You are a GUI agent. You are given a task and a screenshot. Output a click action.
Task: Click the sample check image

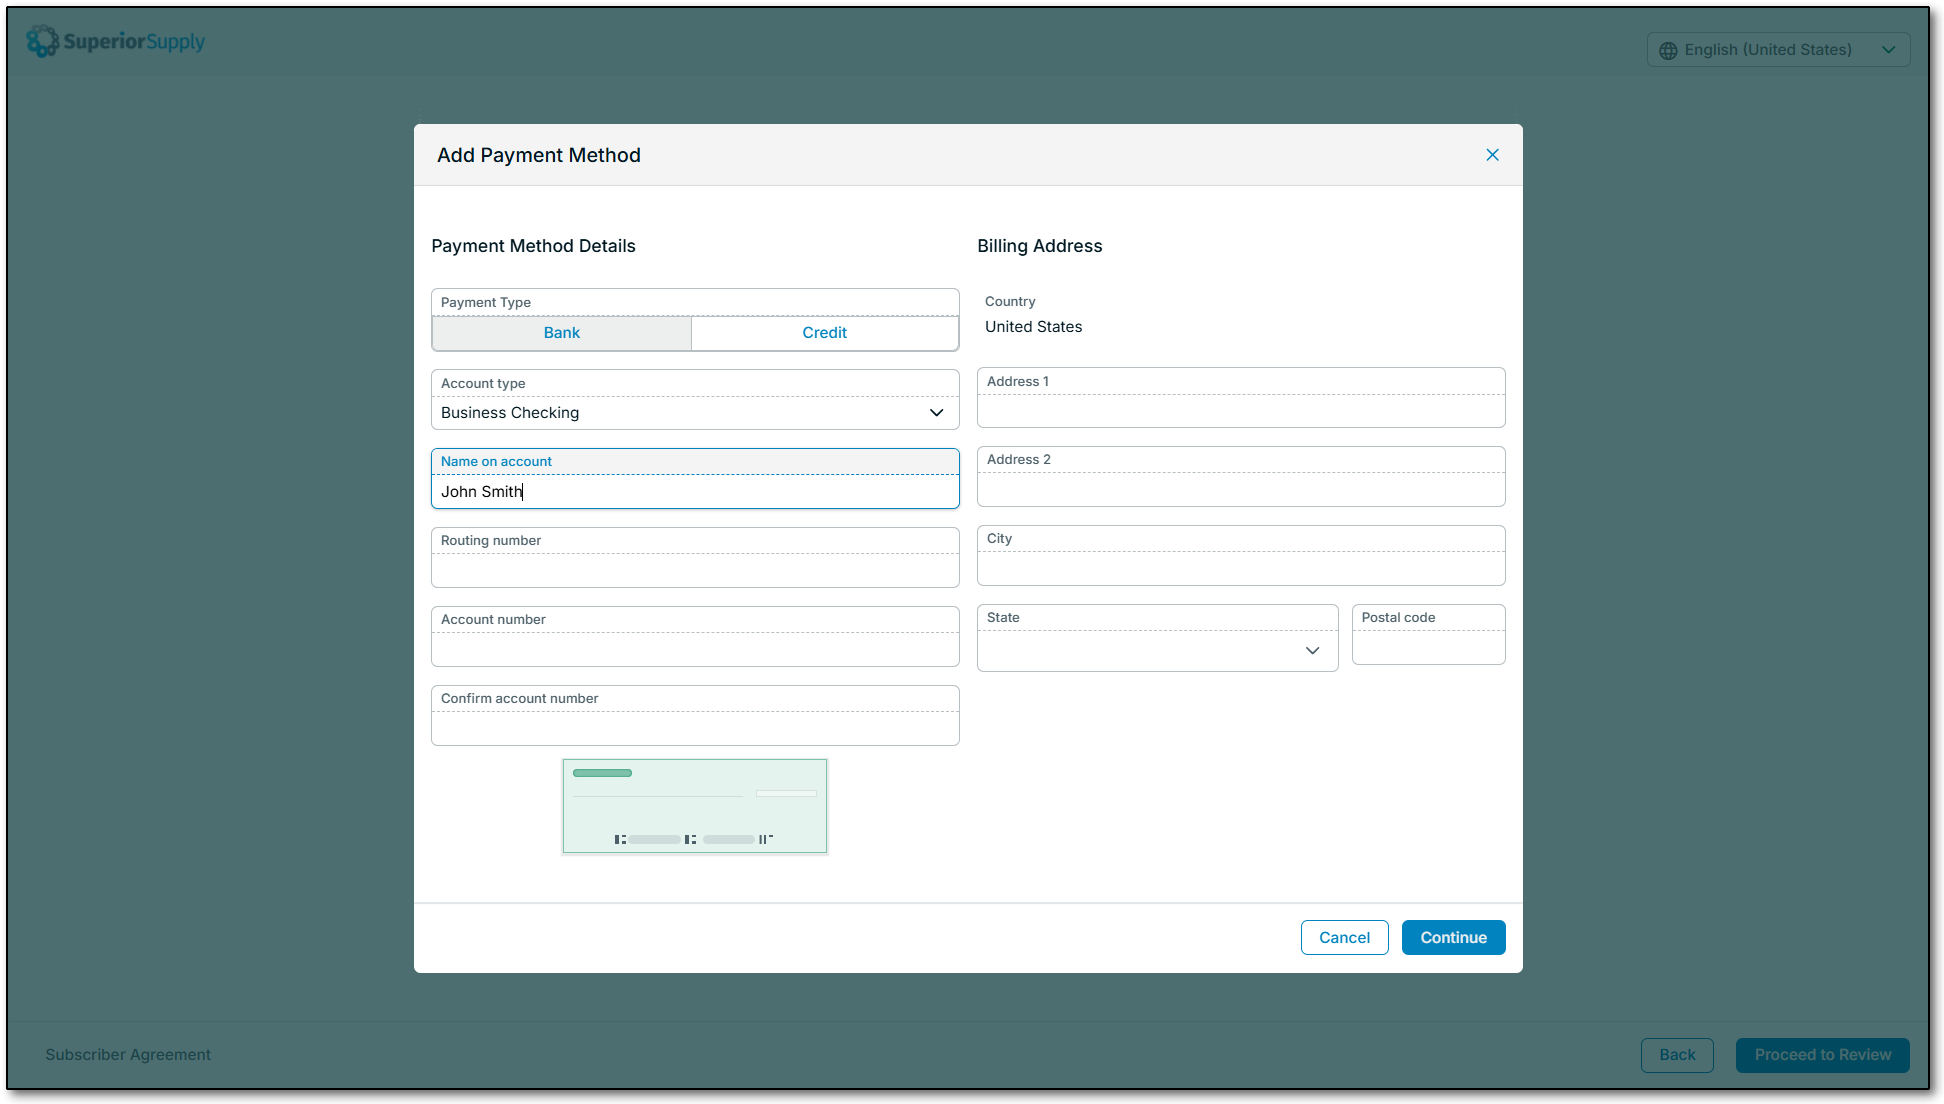pos(695,806)
